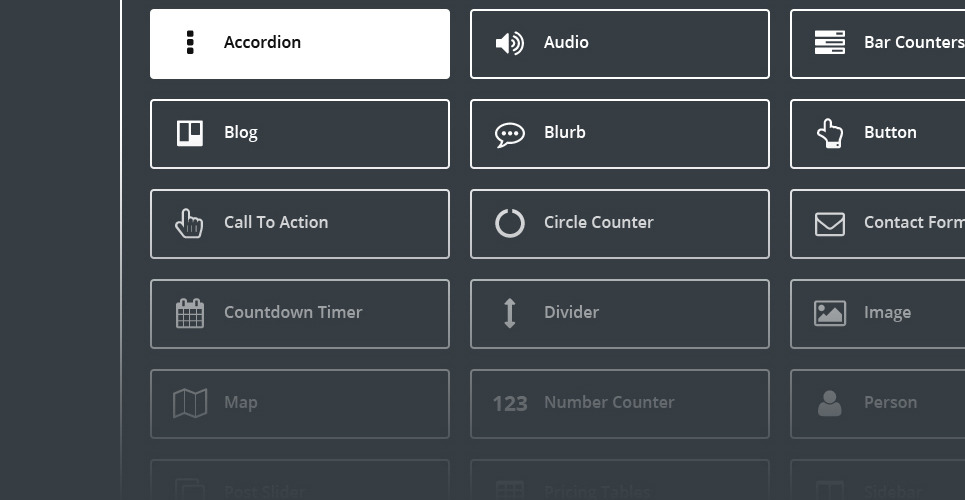Pick the Countdown Timer text label
The height and width of the screenshot is (500, 965).
[293, 312]
